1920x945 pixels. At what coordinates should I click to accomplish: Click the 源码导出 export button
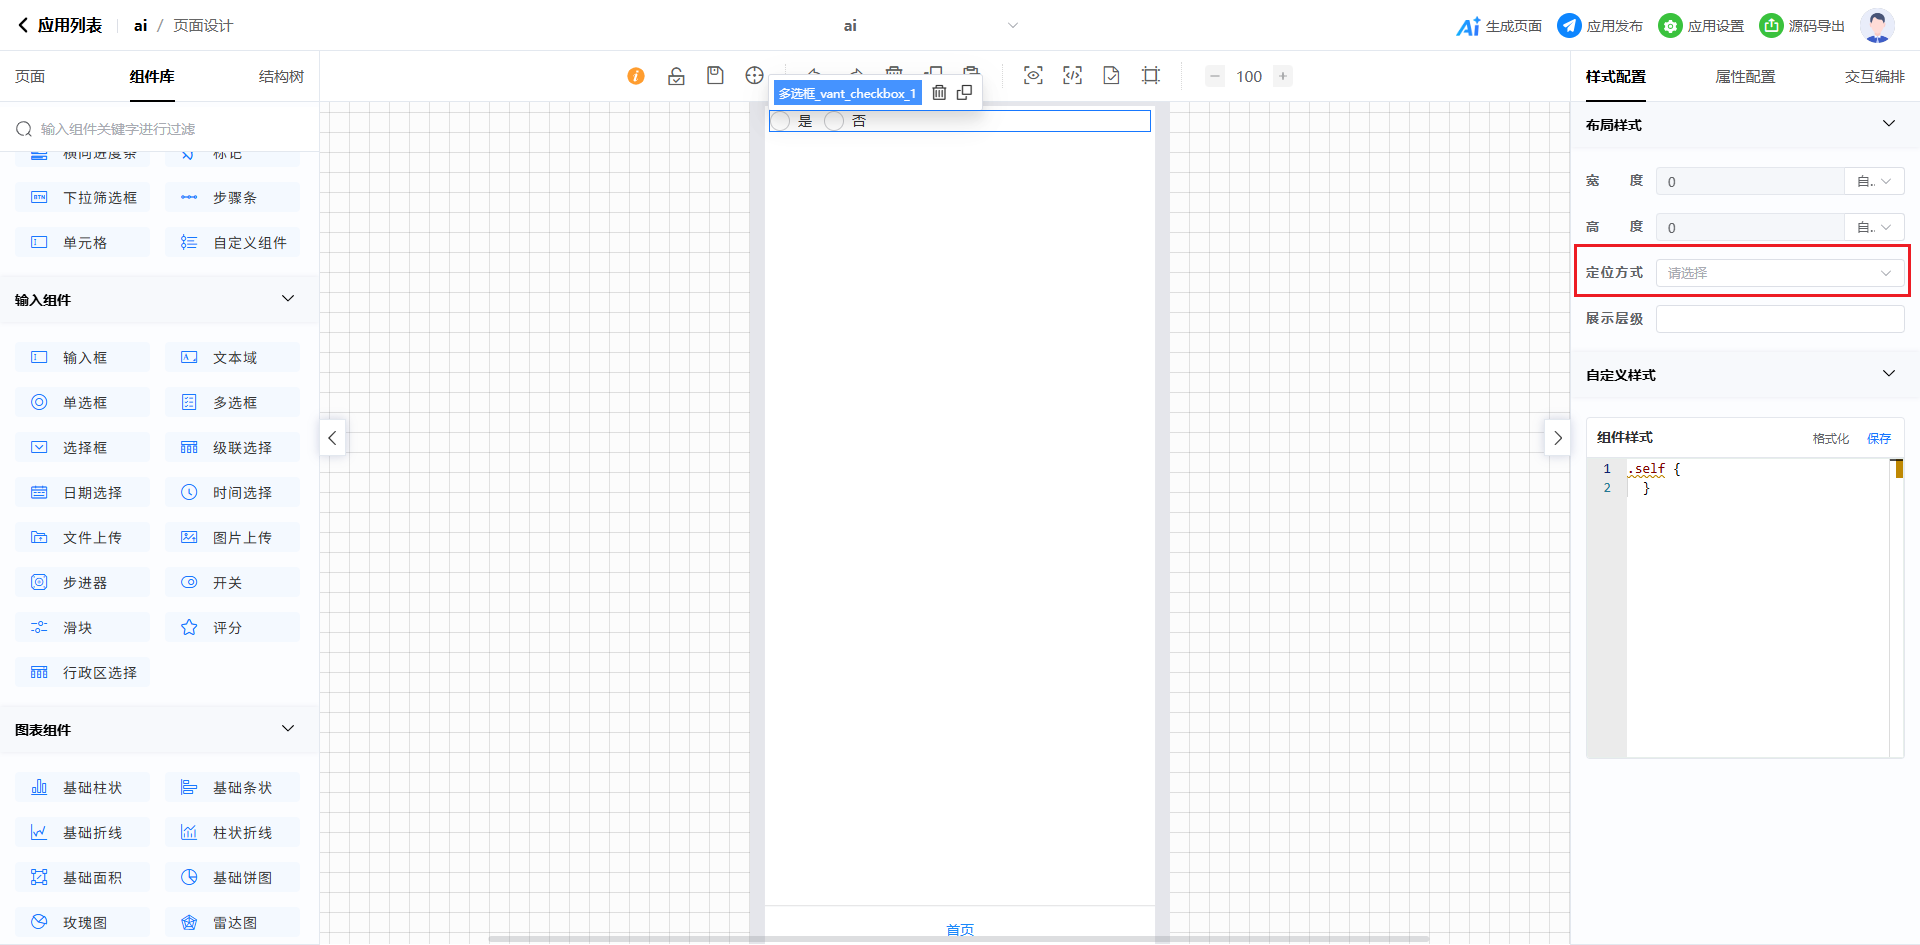(1802, 26)
